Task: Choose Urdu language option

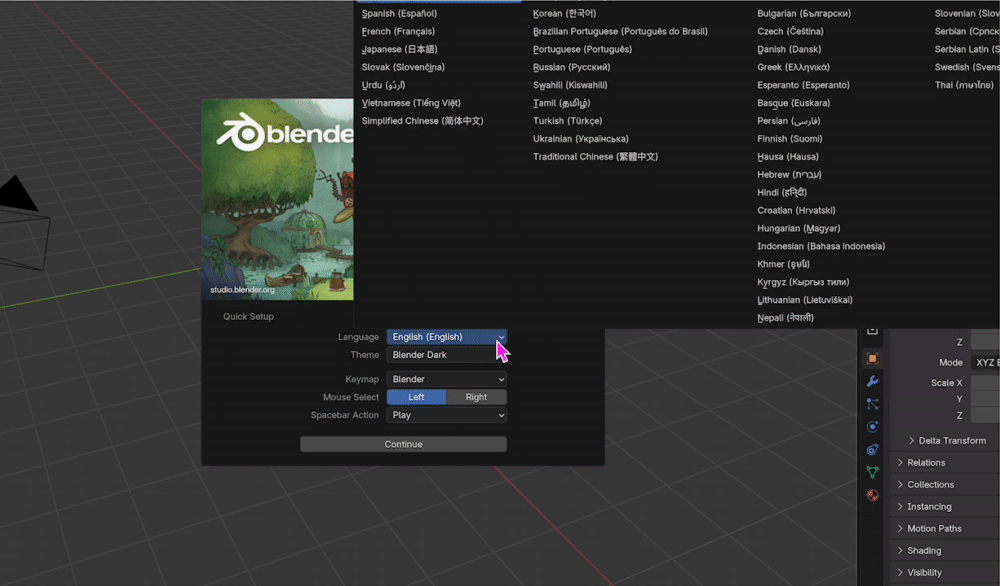Action: click(x=383, y=85)
